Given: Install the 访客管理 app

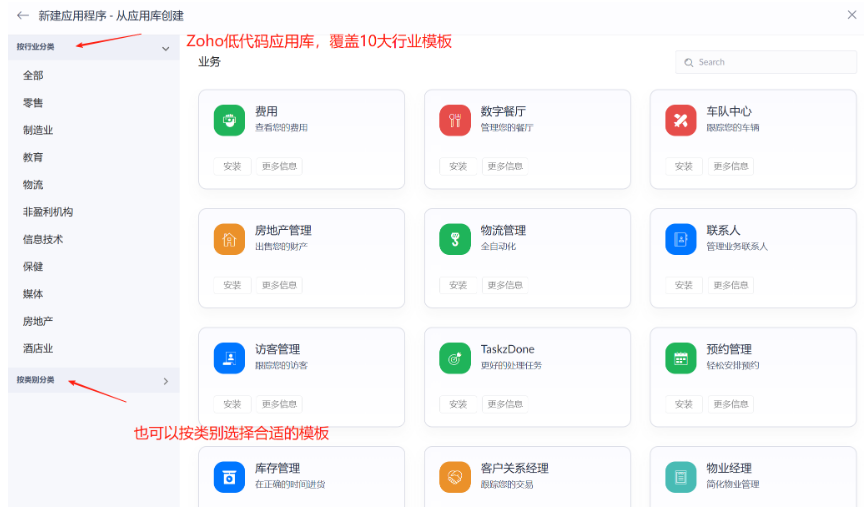Looking at the screenshot, I should click(x=232, y=404).
